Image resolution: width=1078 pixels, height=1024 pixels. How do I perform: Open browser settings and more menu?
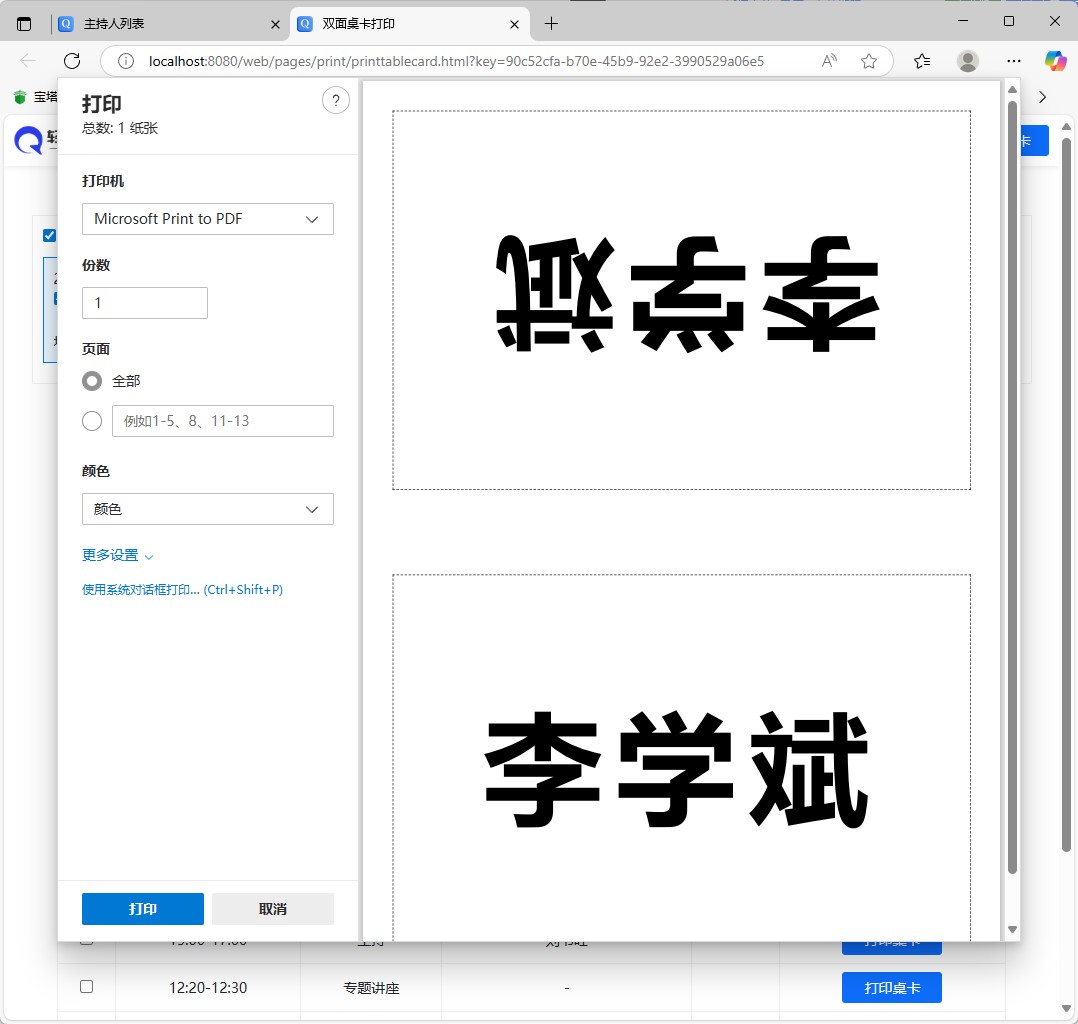point(1013,61)
